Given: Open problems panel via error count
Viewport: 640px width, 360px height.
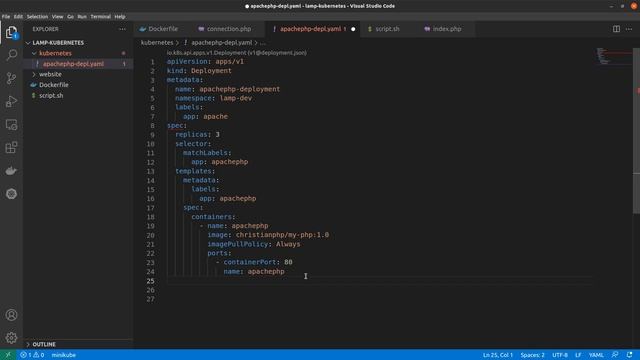Looking at the screenshot, I should (32, 355).
